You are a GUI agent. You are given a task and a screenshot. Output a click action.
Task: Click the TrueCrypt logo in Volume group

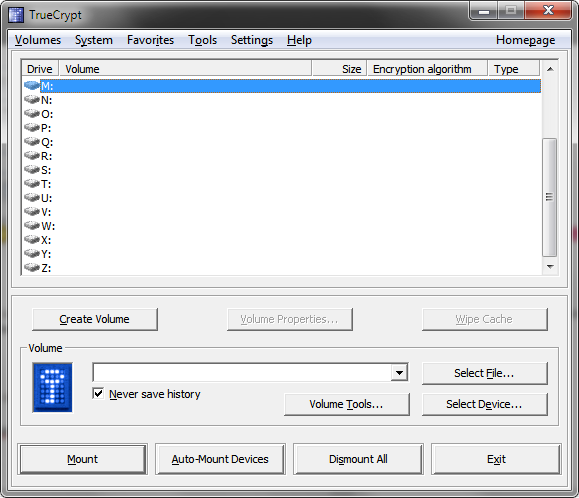pos(52,387)
